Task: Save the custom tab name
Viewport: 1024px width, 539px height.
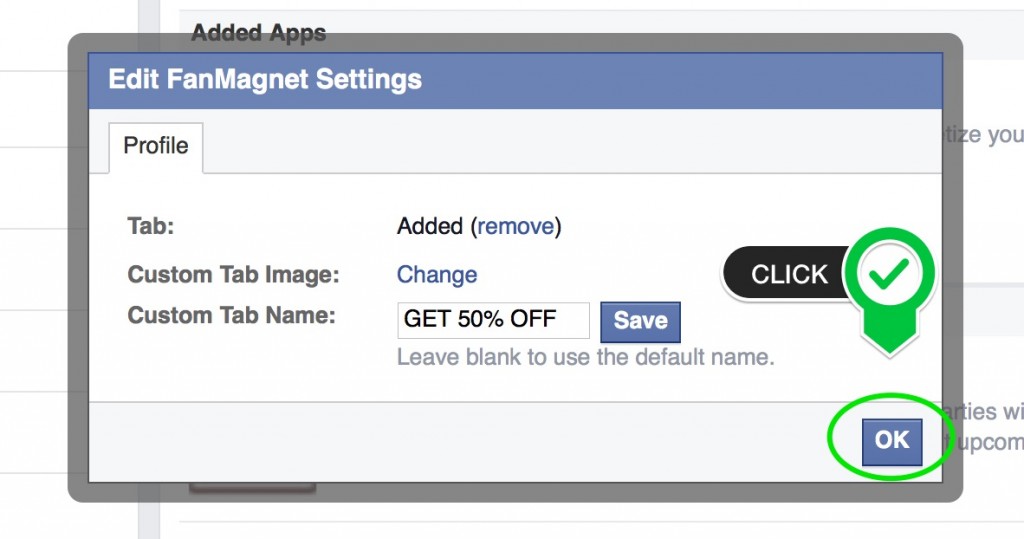Action: (x=640, y=321)
